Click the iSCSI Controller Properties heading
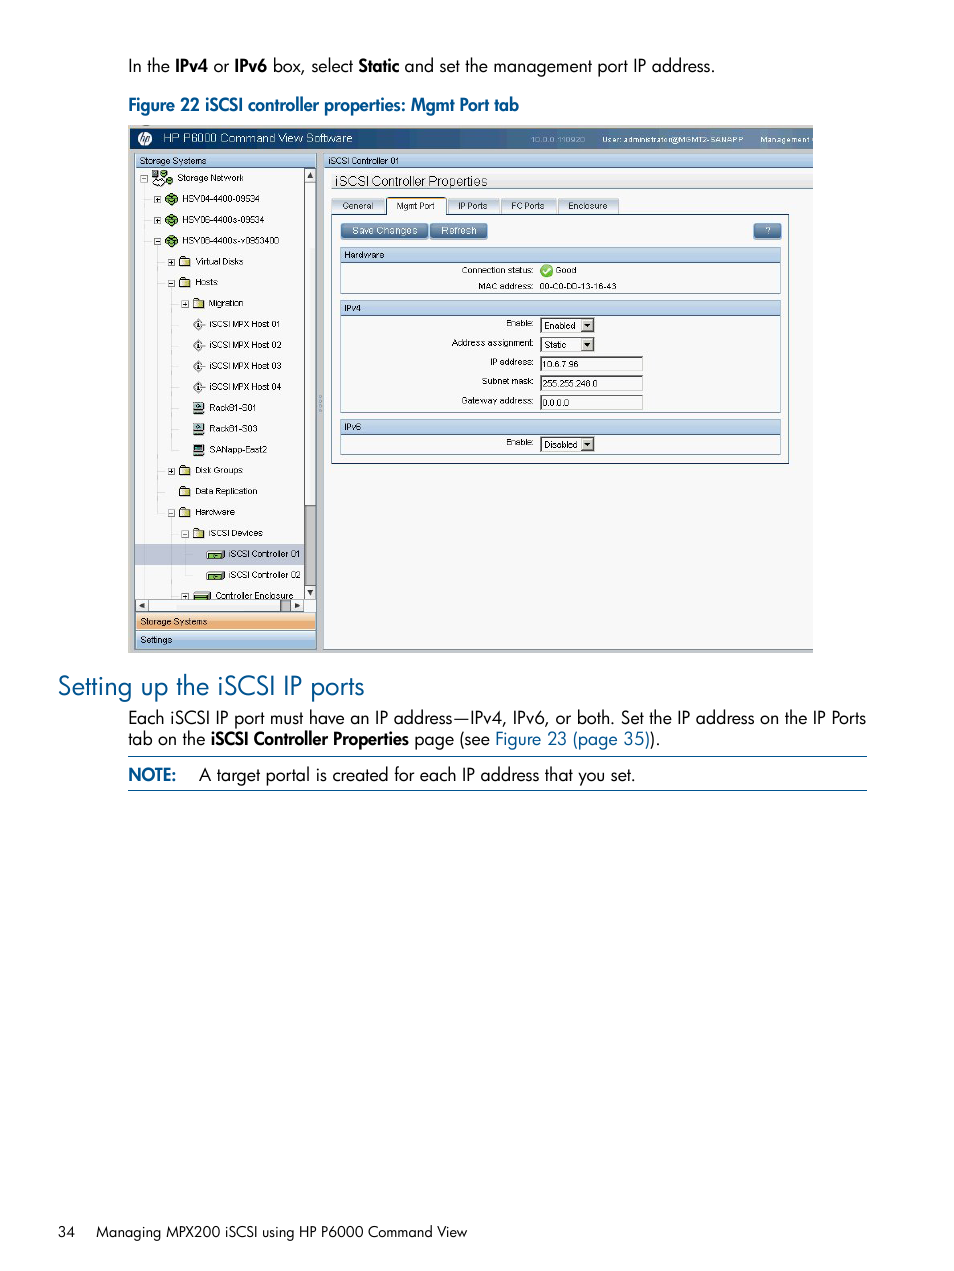 tap(411, 182)
